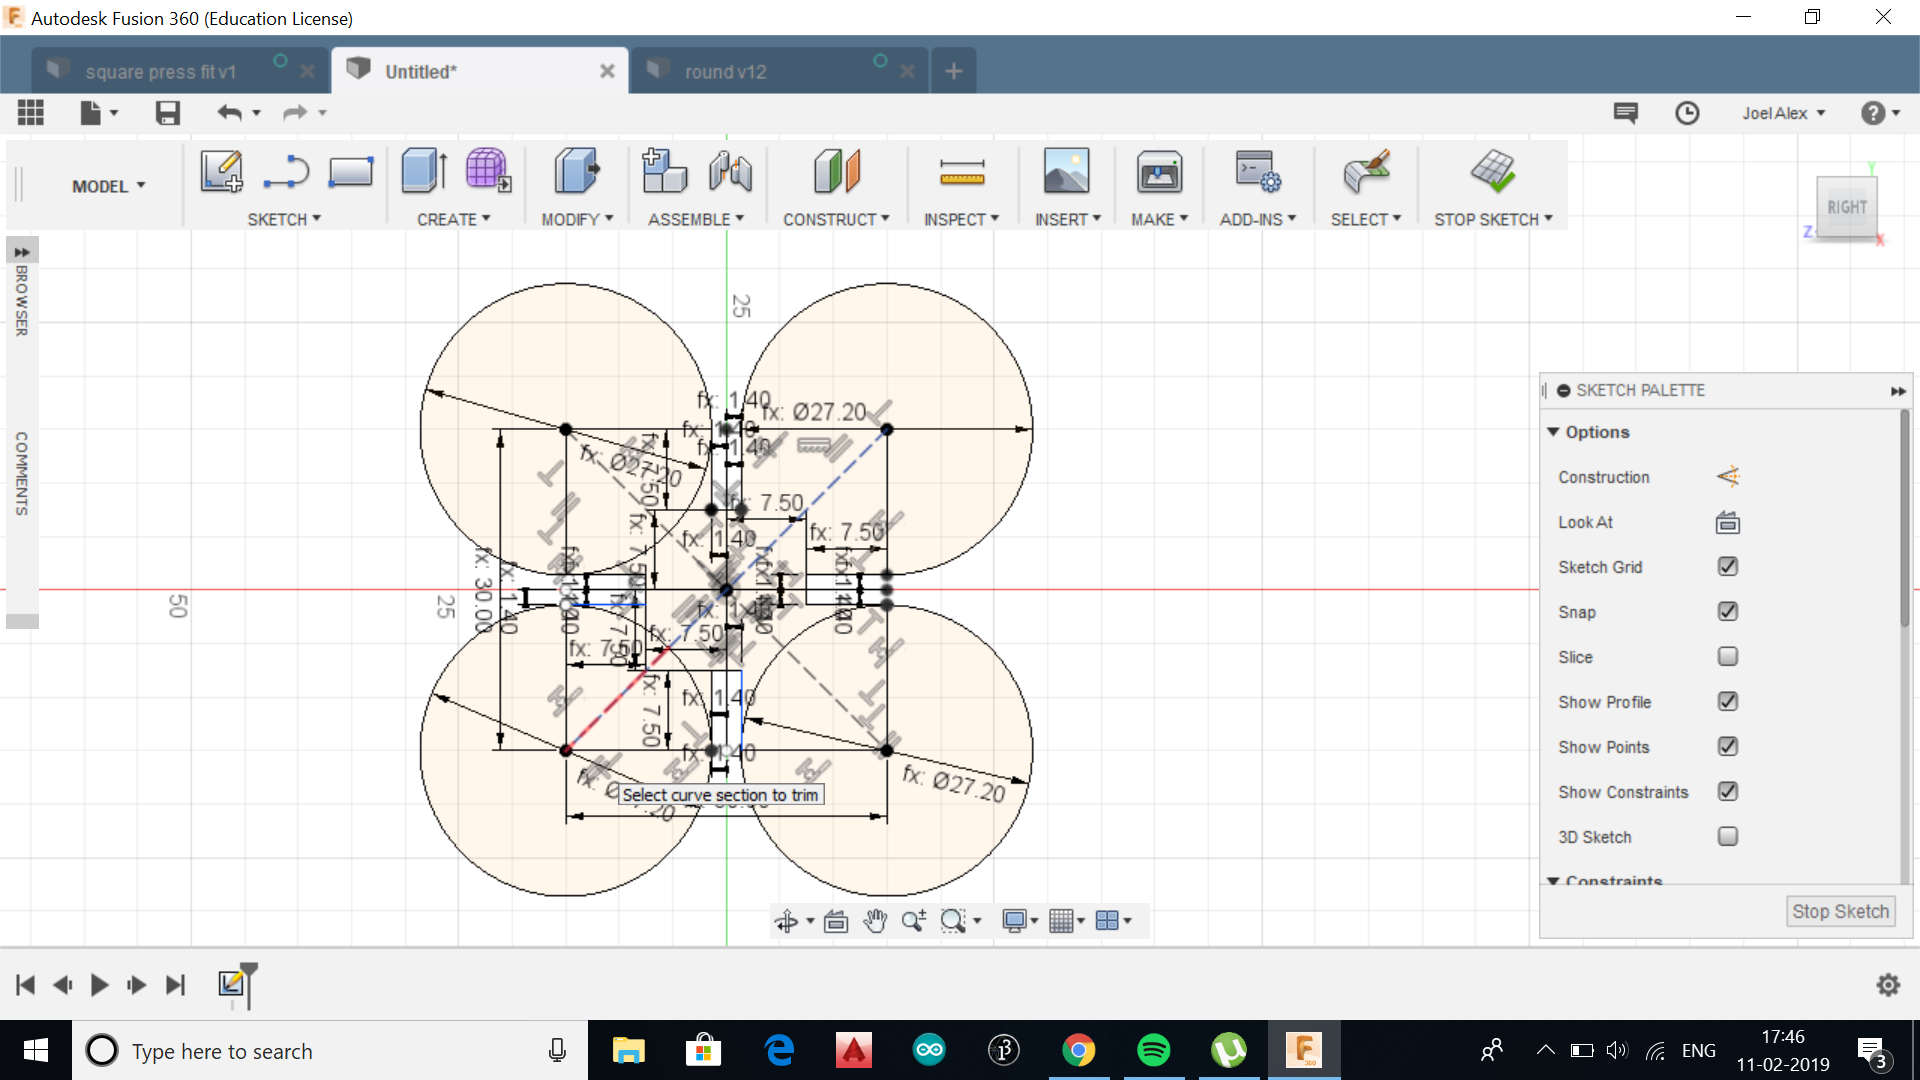Click the Construction line icon

(x=1727, y=477)
